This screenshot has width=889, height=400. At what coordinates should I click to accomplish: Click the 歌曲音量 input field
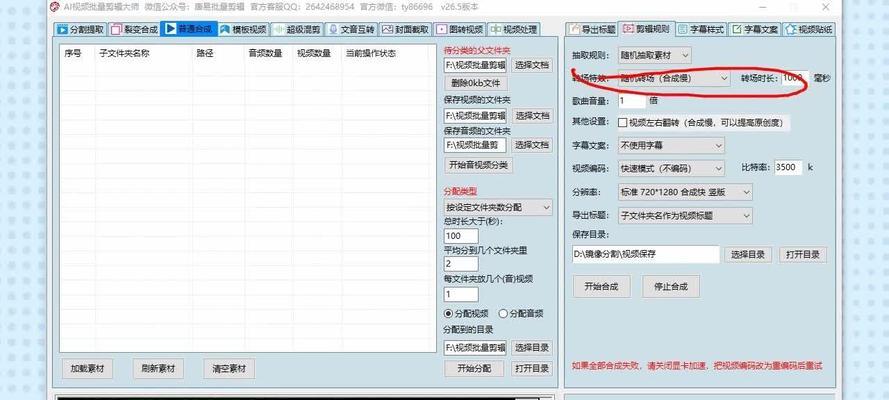632,101
